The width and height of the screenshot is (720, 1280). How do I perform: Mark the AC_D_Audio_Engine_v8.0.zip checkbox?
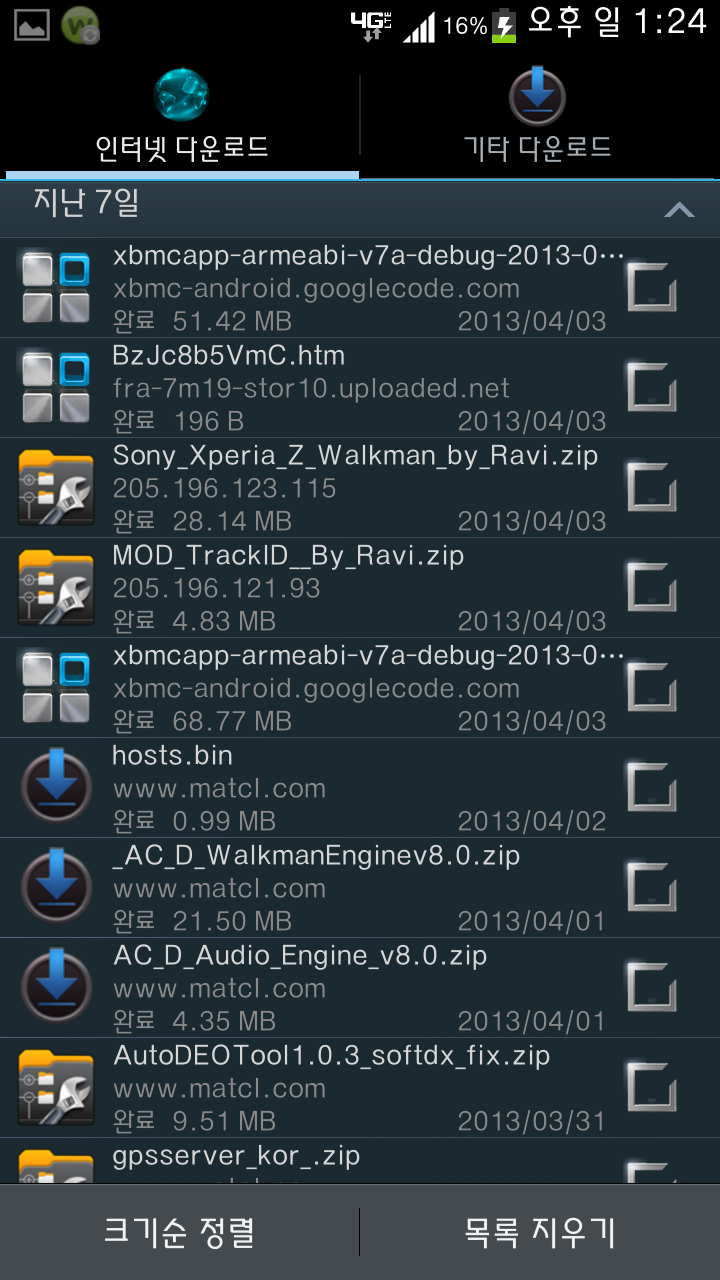(651, 987)
